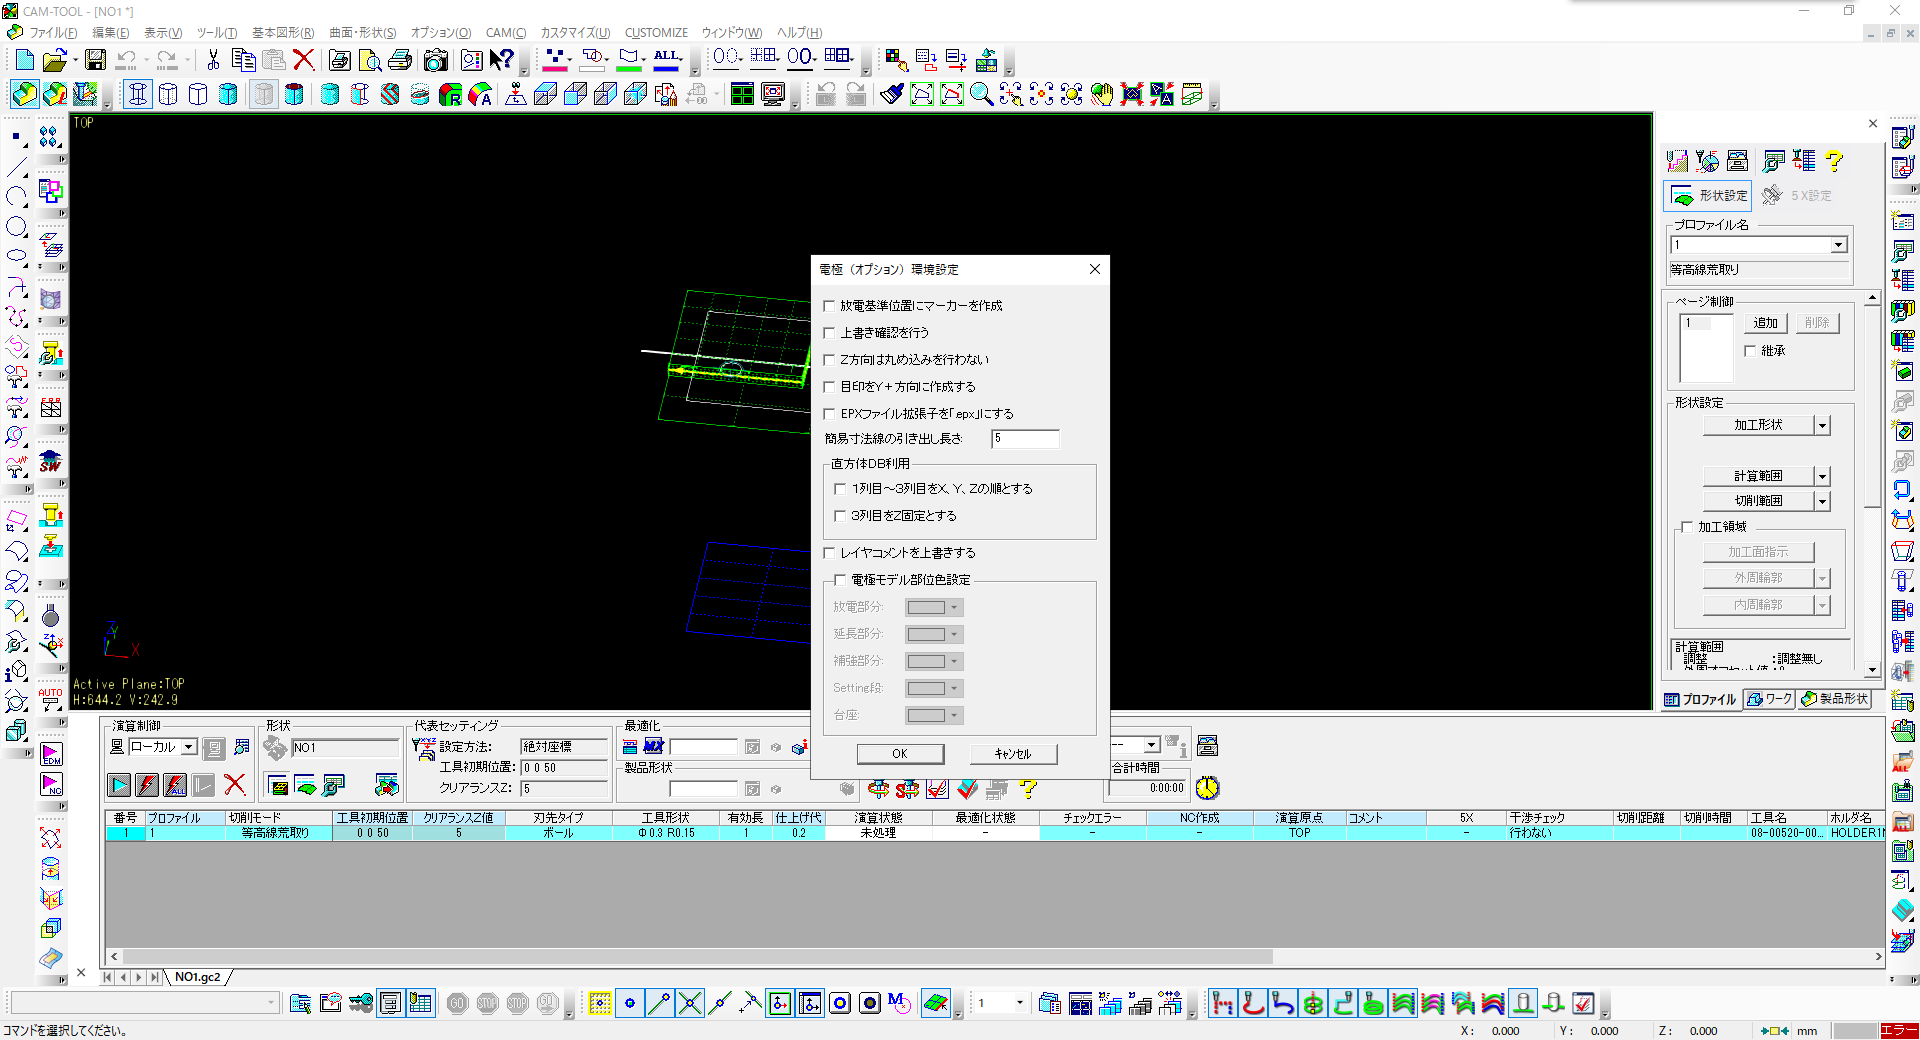
Task: Open the ローカル dropdown in 演算制御
Action: (188, 747)
